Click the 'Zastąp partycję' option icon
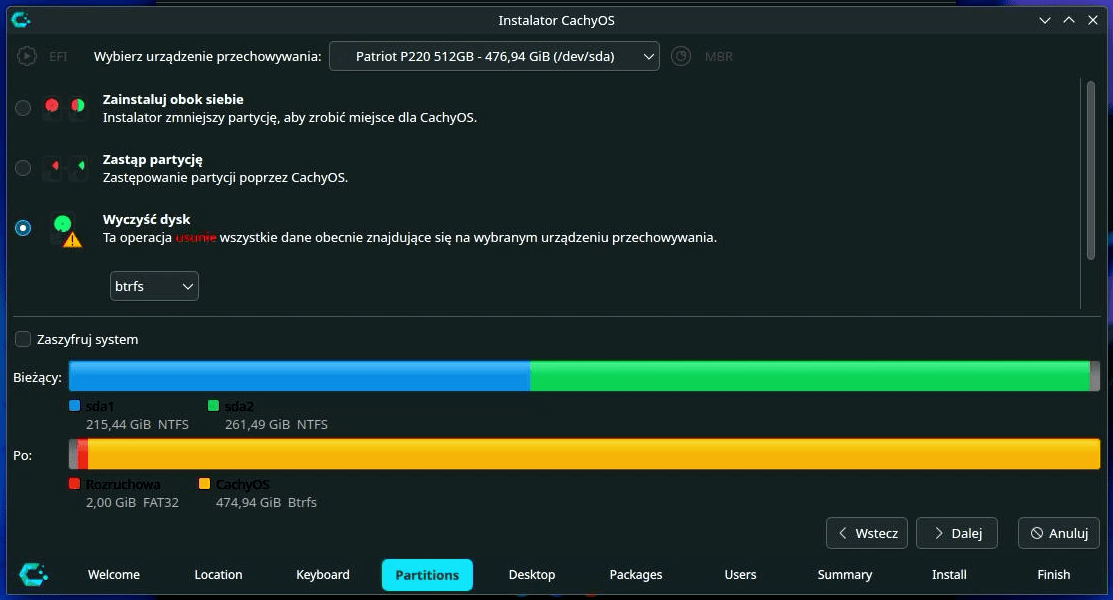The width and height of the screenshot is (1113, 600). (x=65, y=168)
